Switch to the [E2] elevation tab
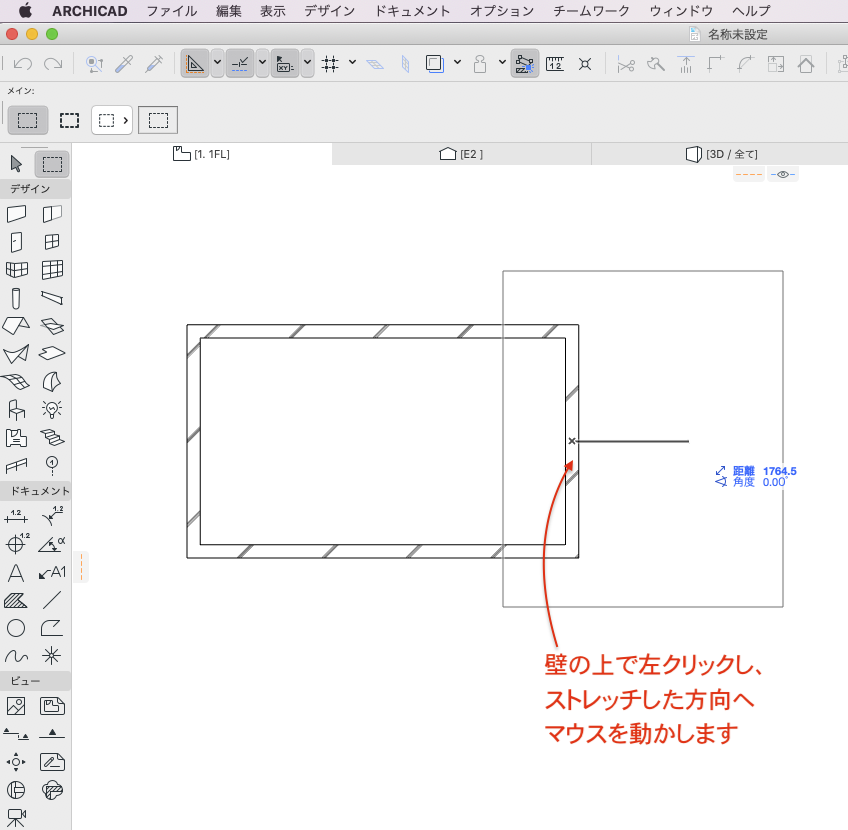 [x=461, y=154]
